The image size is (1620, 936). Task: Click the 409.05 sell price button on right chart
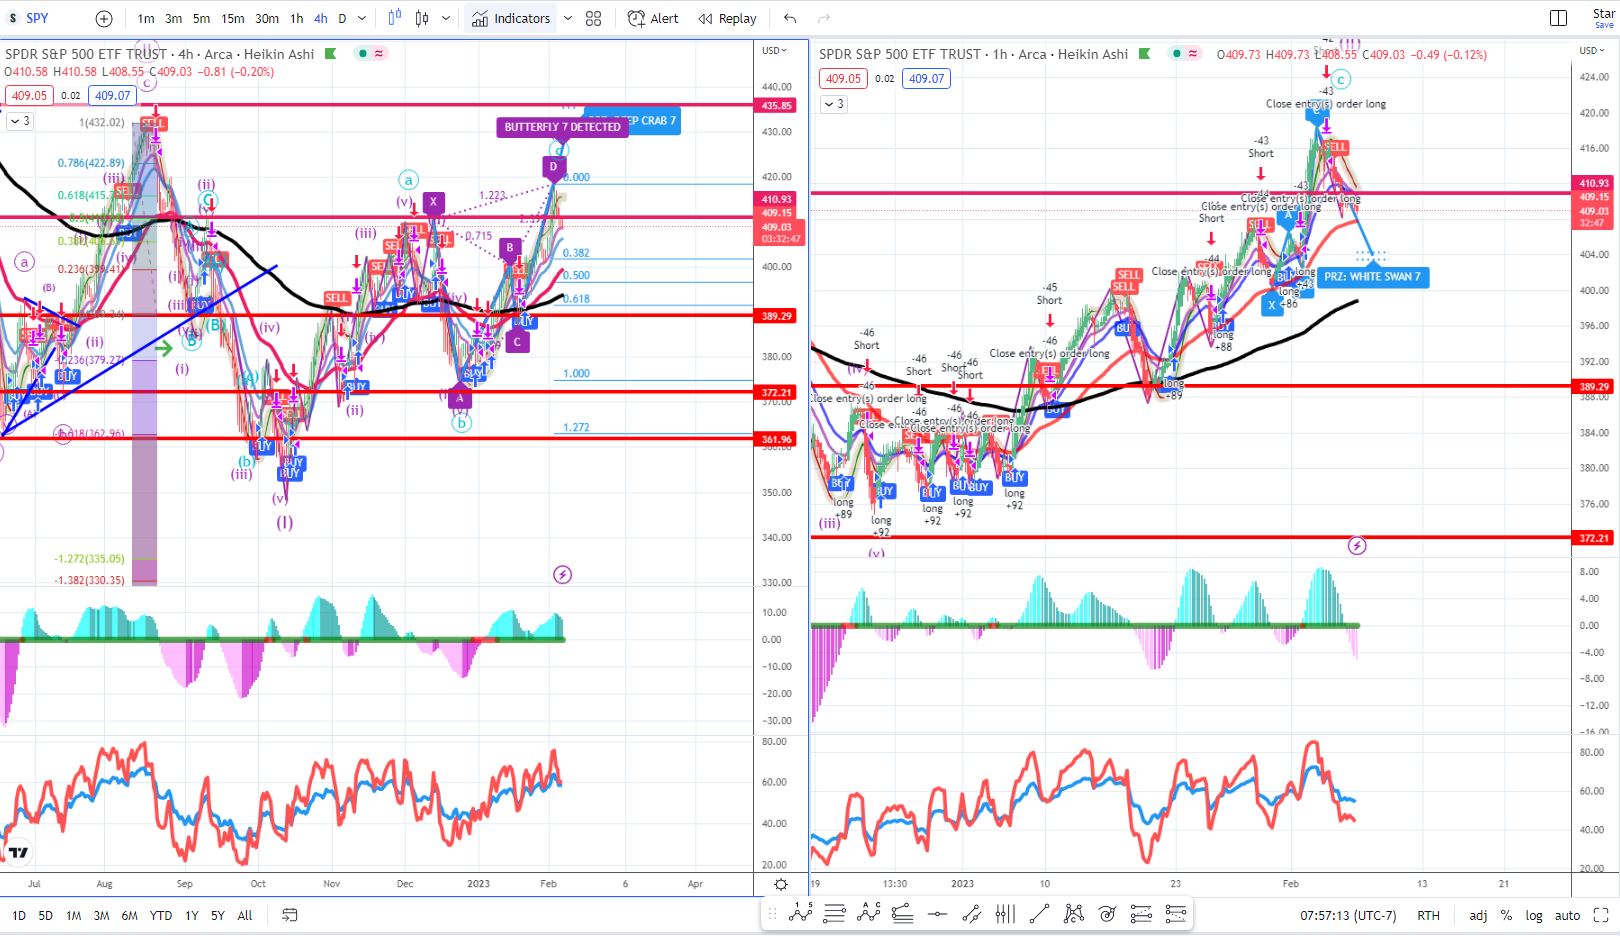tap(843, 78)
